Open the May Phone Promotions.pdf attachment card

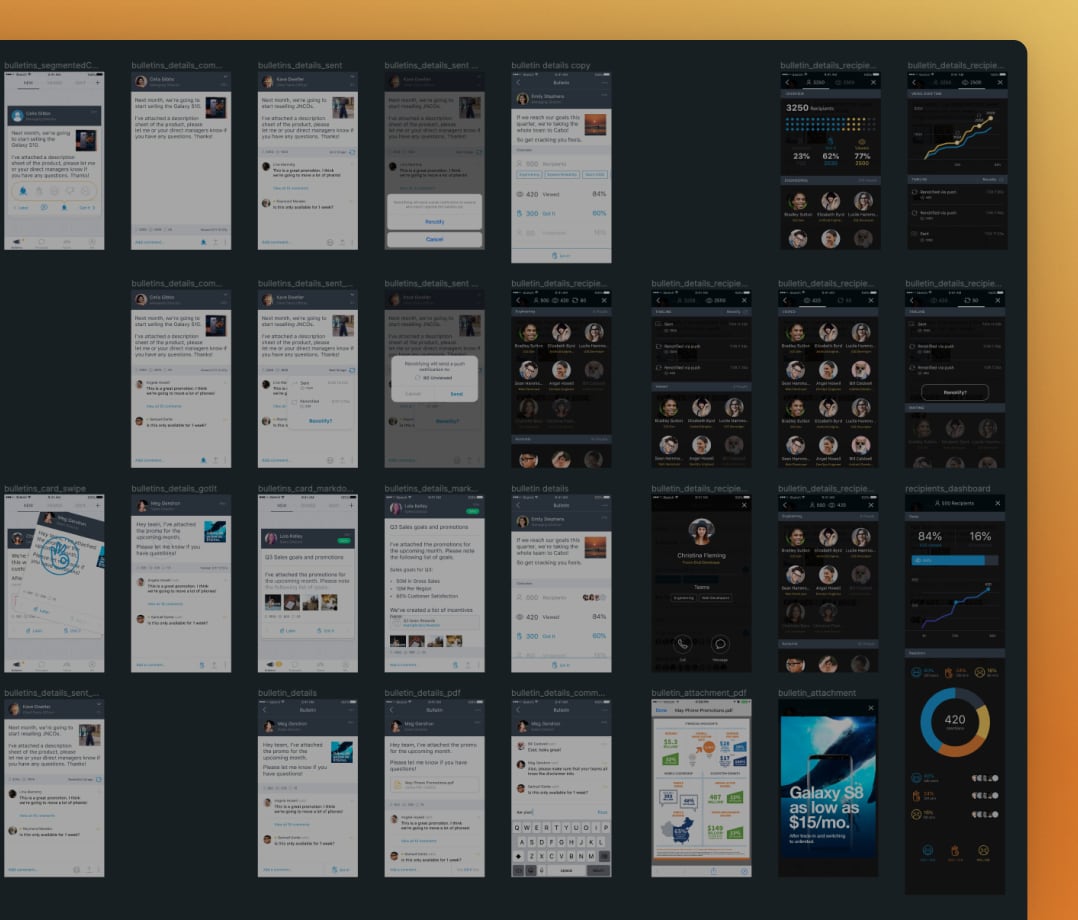pos(434,785)
